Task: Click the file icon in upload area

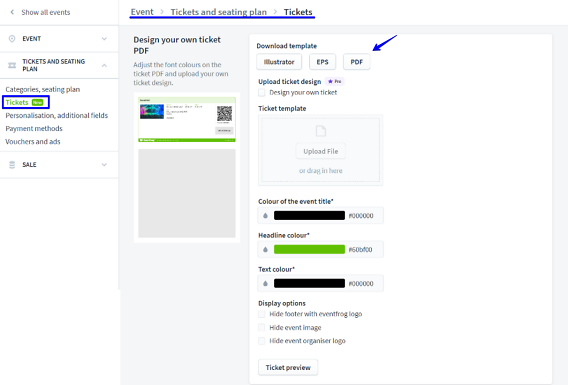Action: tap(321, 131)
